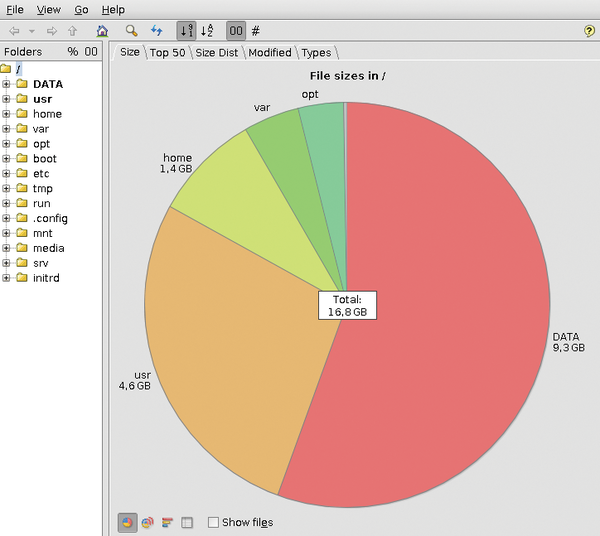600x536 pixels.
Task: Go up one folder level
Action: click(72, 31)
